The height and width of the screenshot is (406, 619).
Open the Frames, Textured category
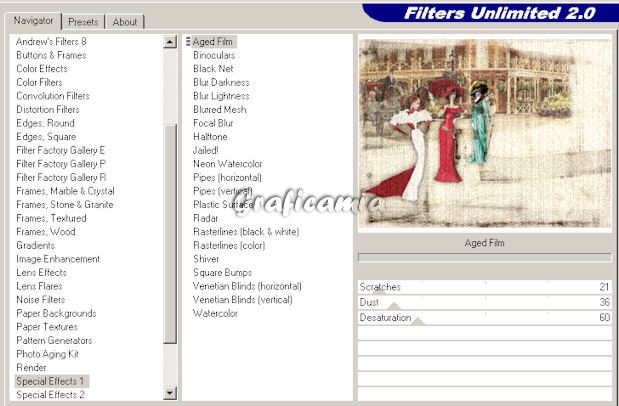click(51, 218)
